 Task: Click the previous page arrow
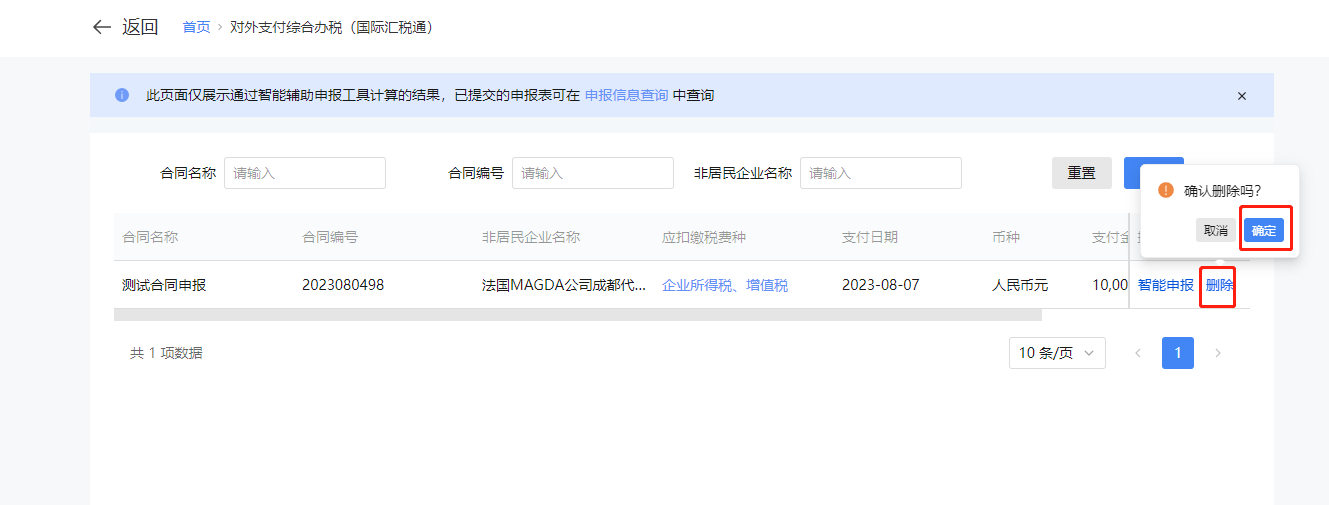click(x=1138, y=353)
